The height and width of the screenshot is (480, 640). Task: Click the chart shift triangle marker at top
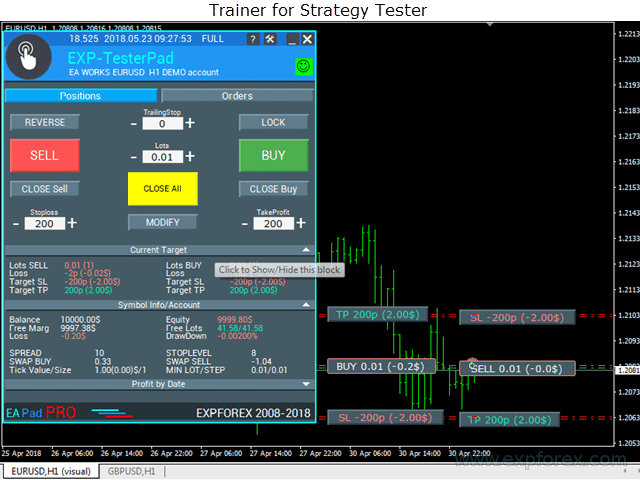[490, 24]
